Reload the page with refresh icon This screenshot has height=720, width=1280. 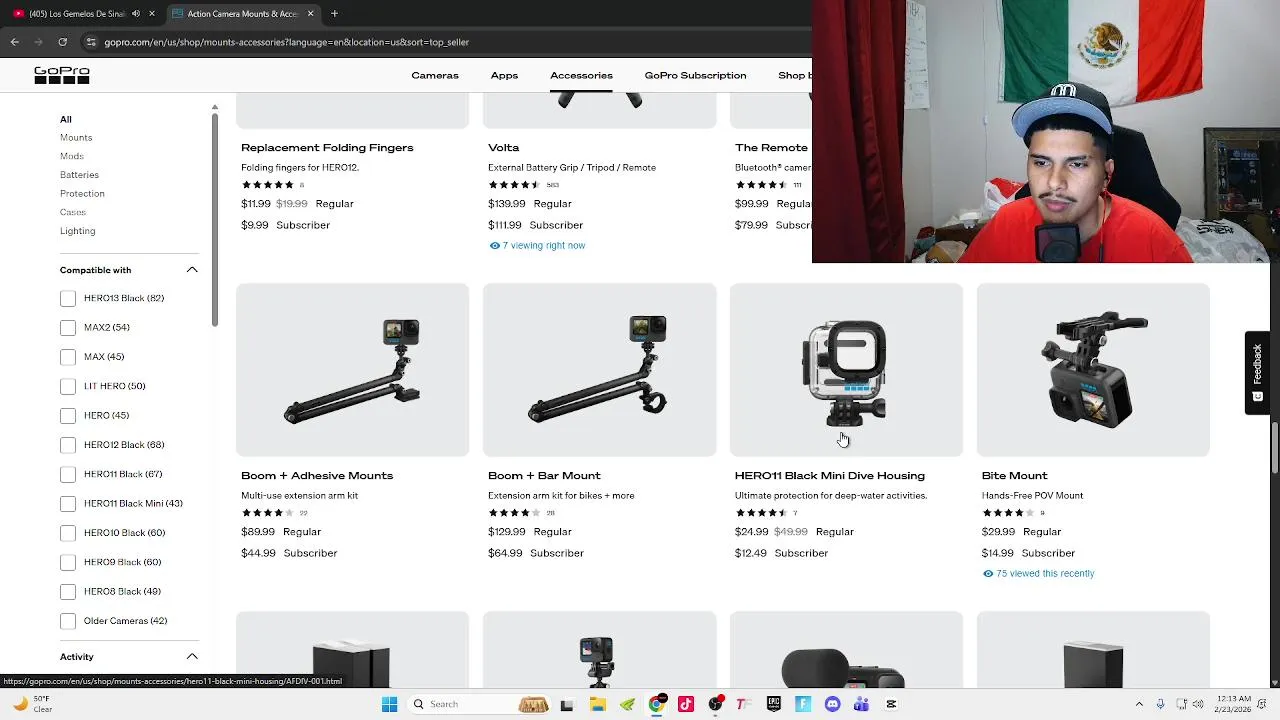62,42
